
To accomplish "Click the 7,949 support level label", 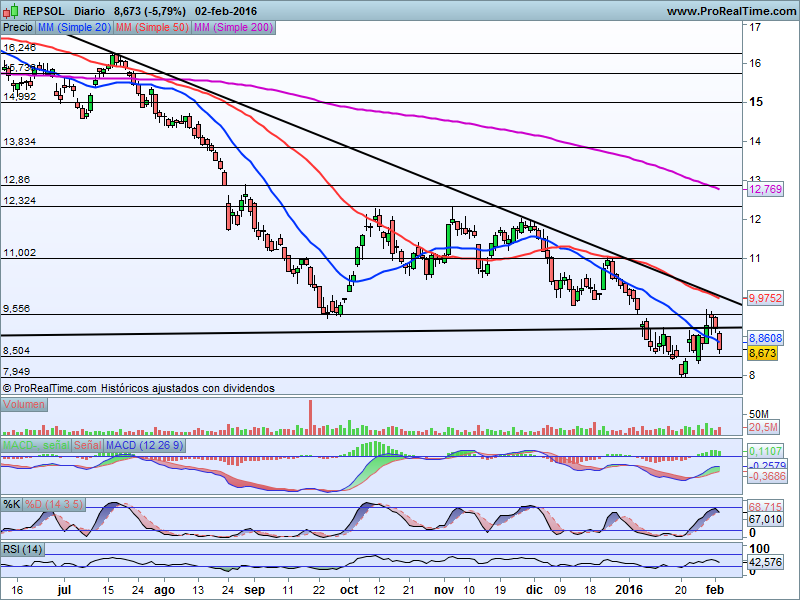I will [x=17, y=371].
